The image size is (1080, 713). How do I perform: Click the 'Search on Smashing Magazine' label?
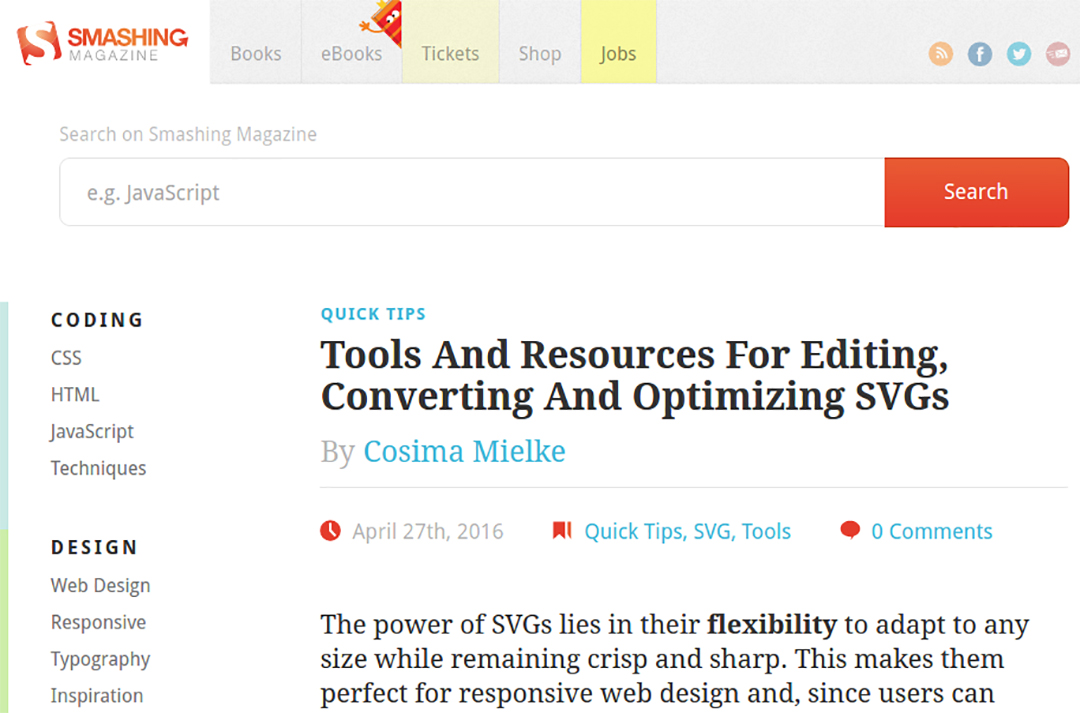pyautogui.click(x=188, y=134)
